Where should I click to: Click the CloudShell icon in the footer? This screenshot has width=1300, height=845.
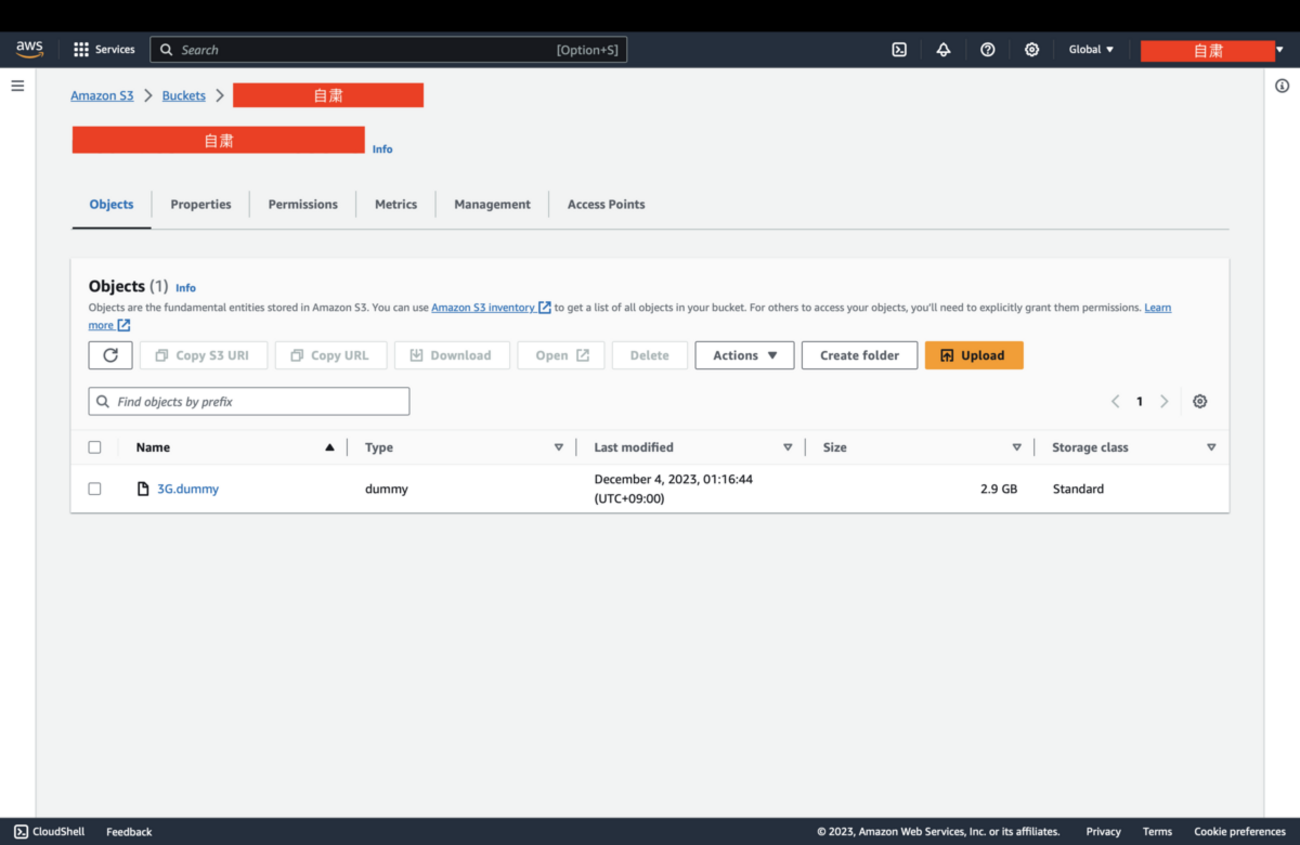coord(21,831)
